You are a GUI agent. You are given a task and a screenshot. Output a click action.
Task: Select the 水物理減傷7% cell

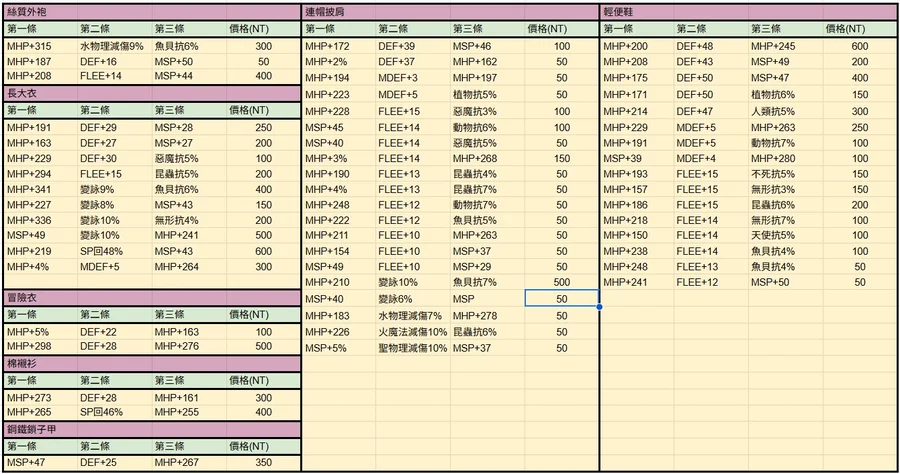[413, 316]
